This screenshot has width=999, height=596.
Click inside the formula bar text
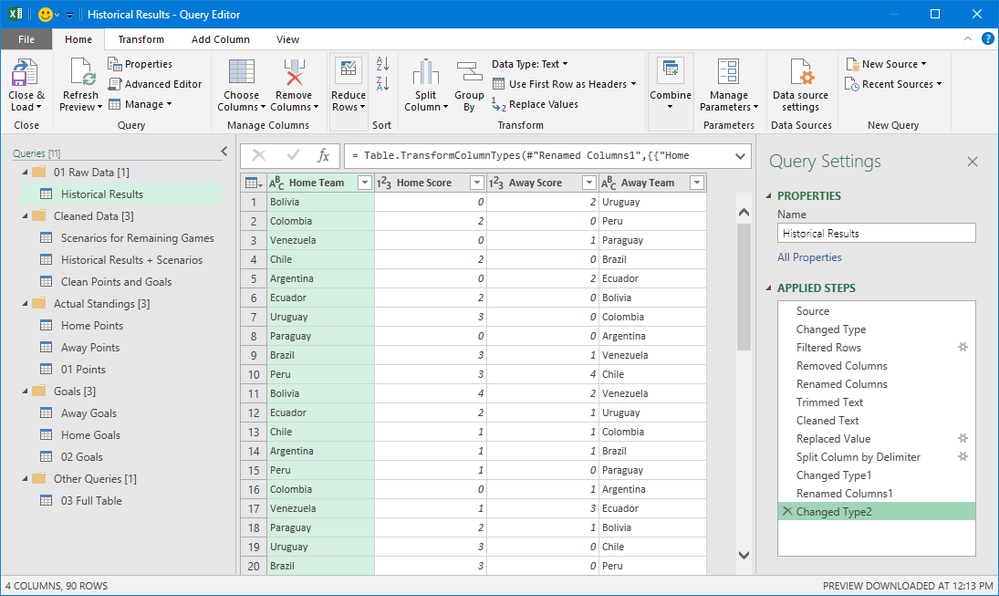tap(519, 156)
